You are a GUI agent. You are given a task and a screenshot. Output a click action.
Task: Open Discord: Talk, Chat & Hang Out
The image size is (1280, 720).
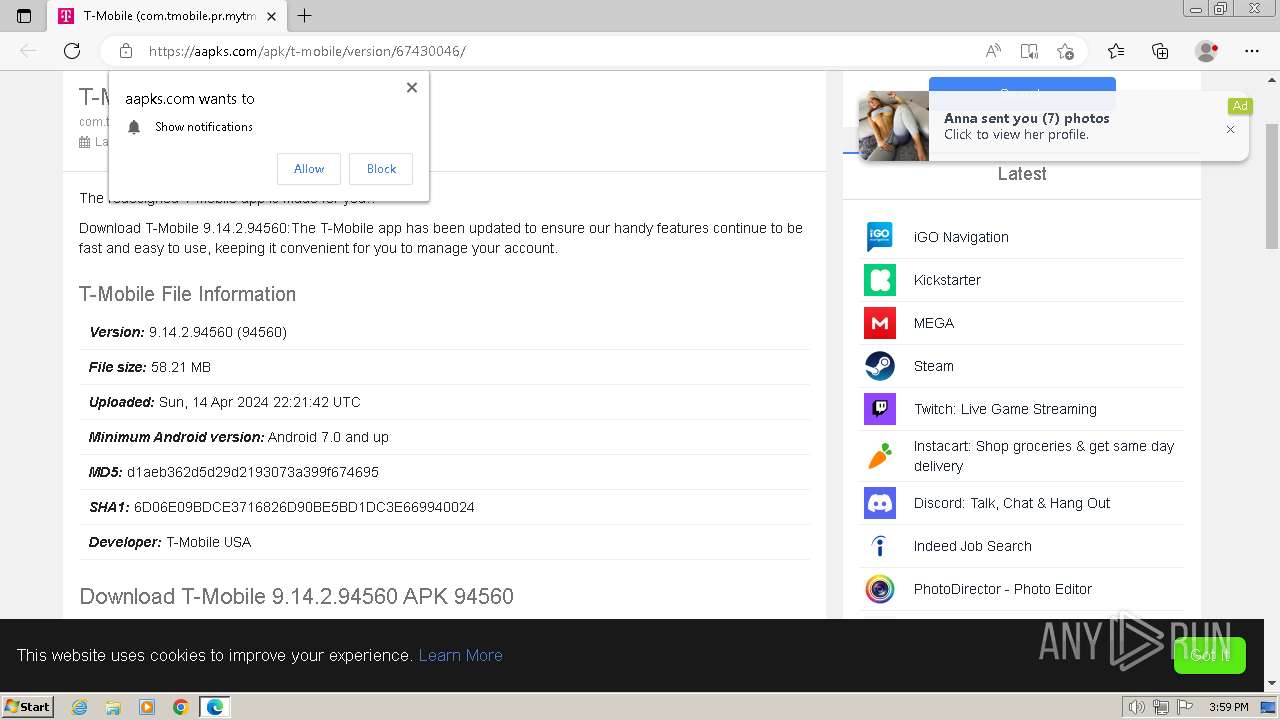point(1012,503)
